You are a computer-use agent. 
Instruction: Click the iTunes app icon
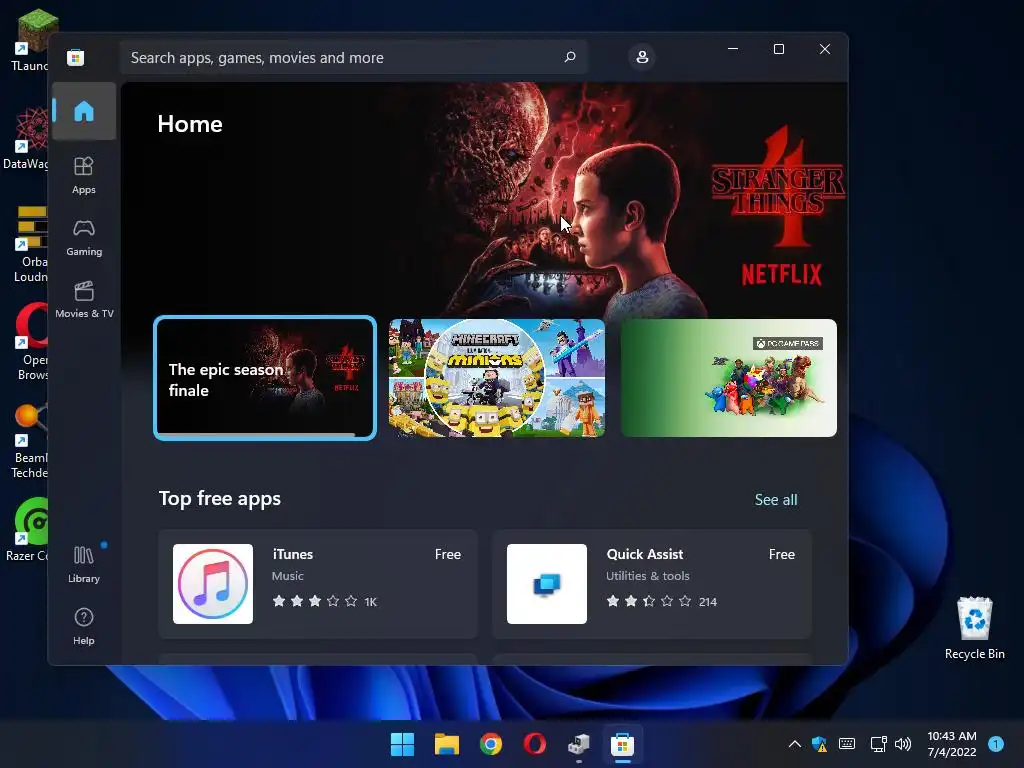point(213,584)
